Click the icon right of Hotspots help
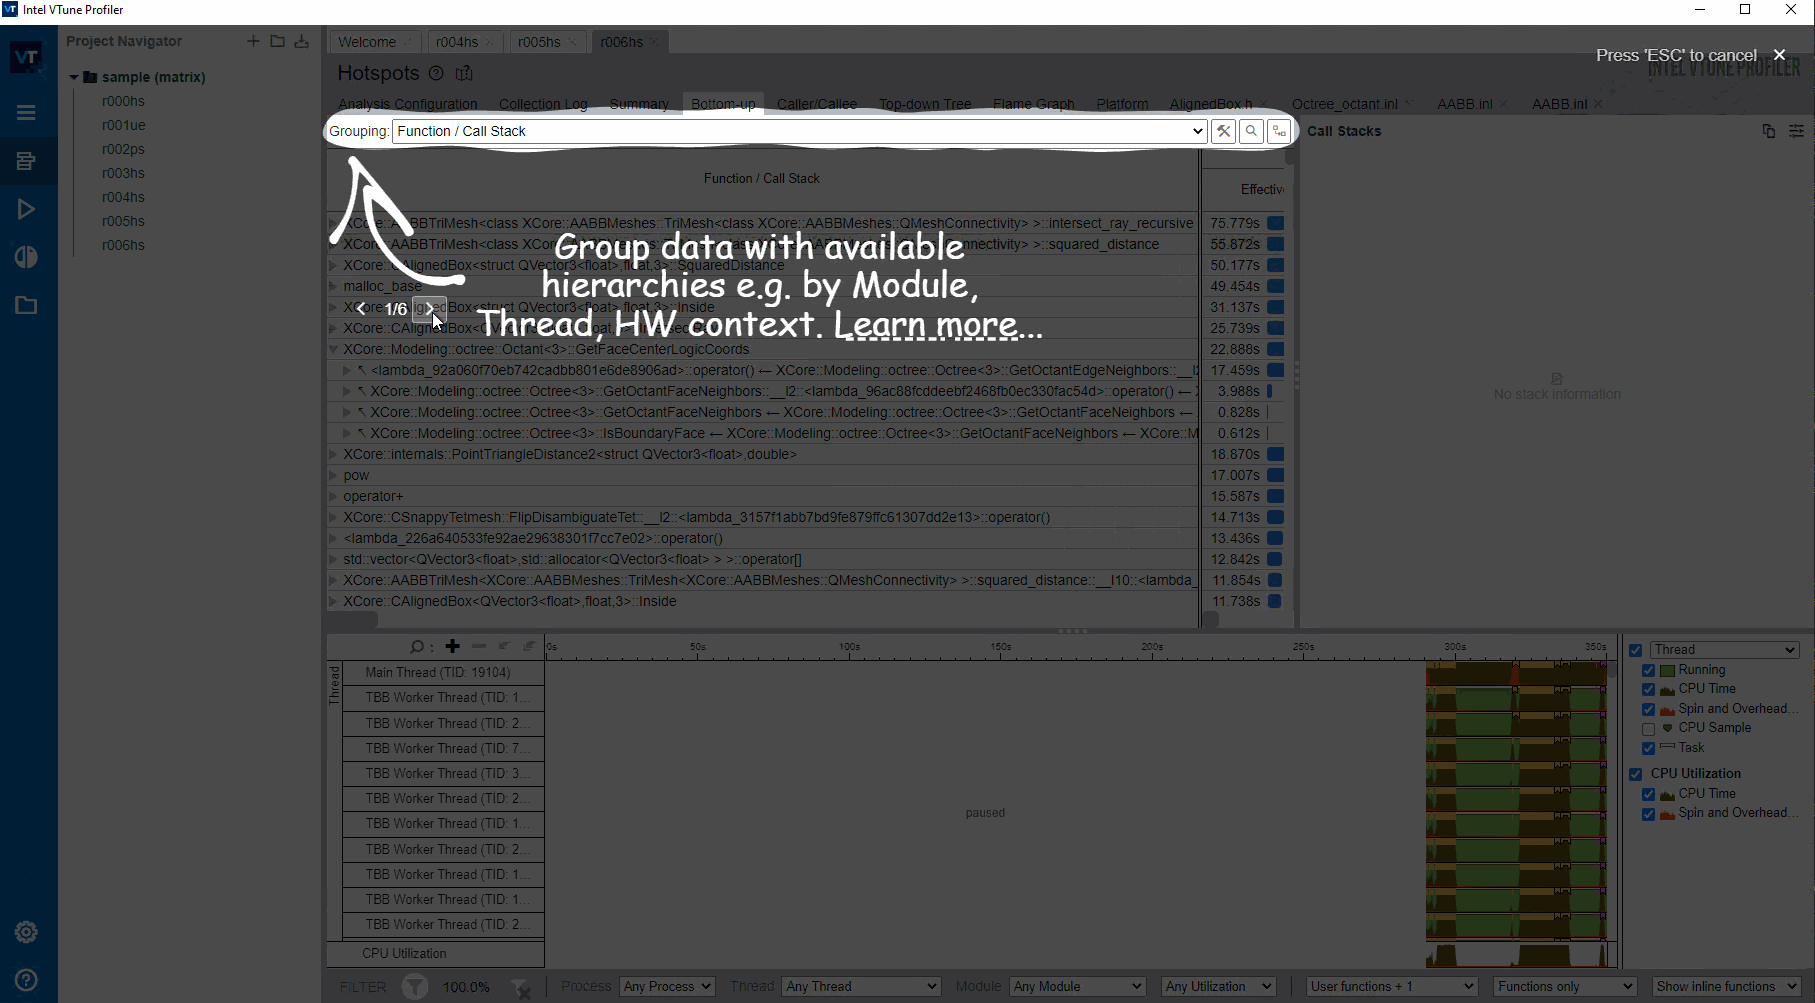Image resolution: width=1815 pixels, height=1003 pixels. click(x=464, y=73)
